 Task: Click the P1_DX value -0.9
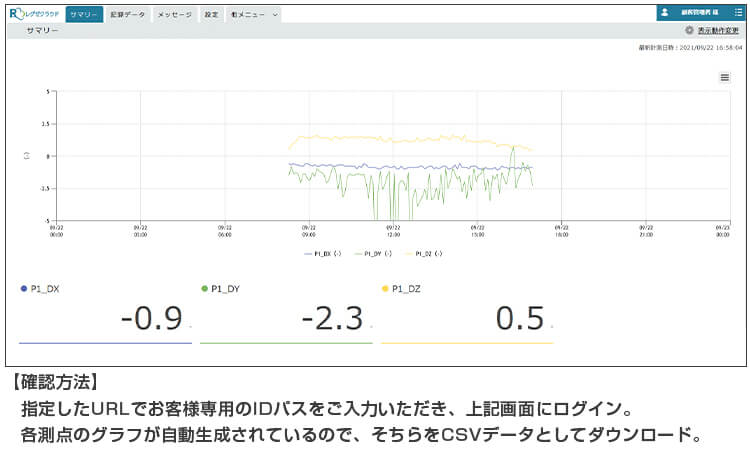152,318
